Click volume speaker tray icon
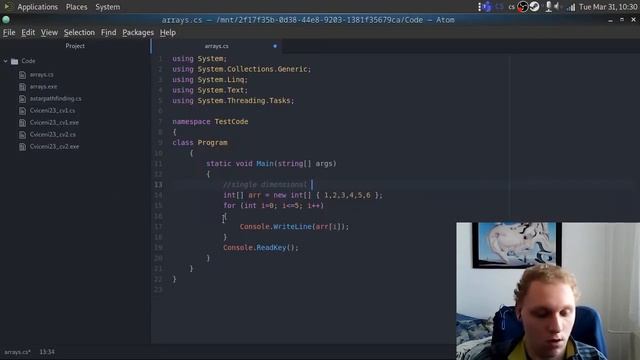The image size is (640, 360). pyautogui.click(x=558, y=7)
